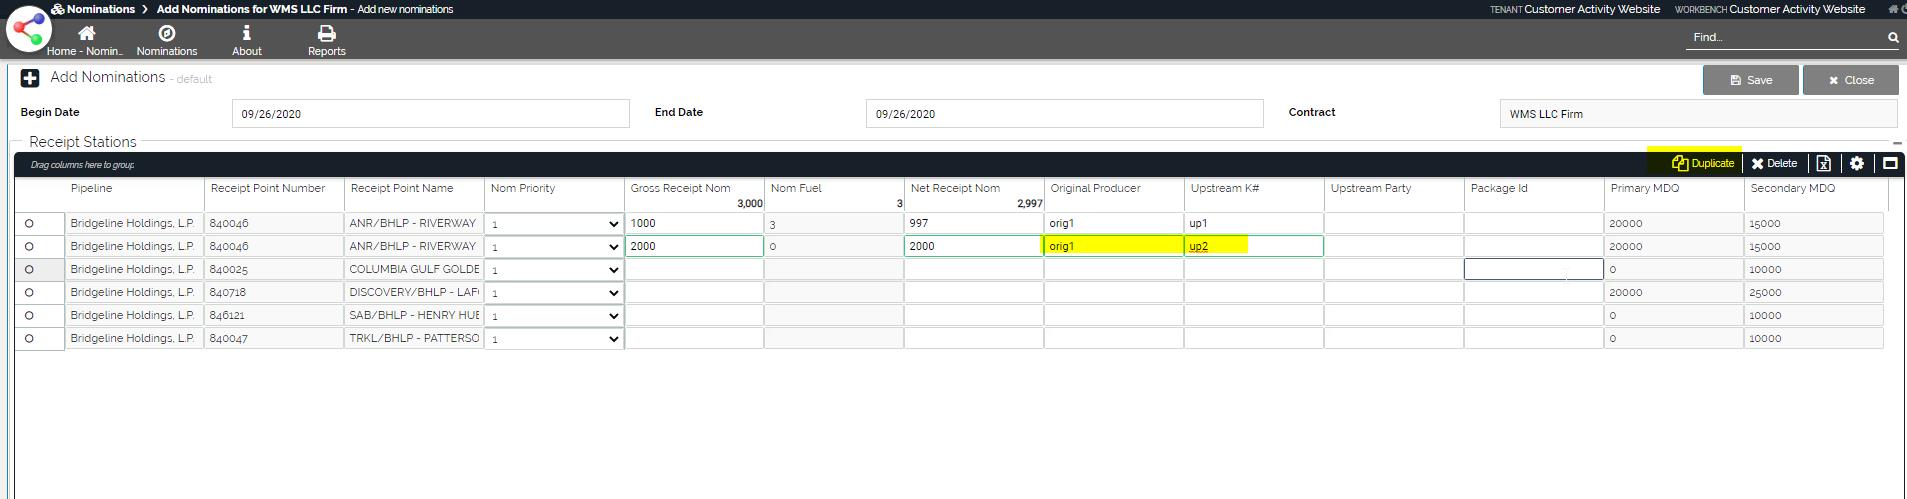1907x499 pixels.
Task: Collapse the Receipt Stations section
Action: (x=1896, y=143)
